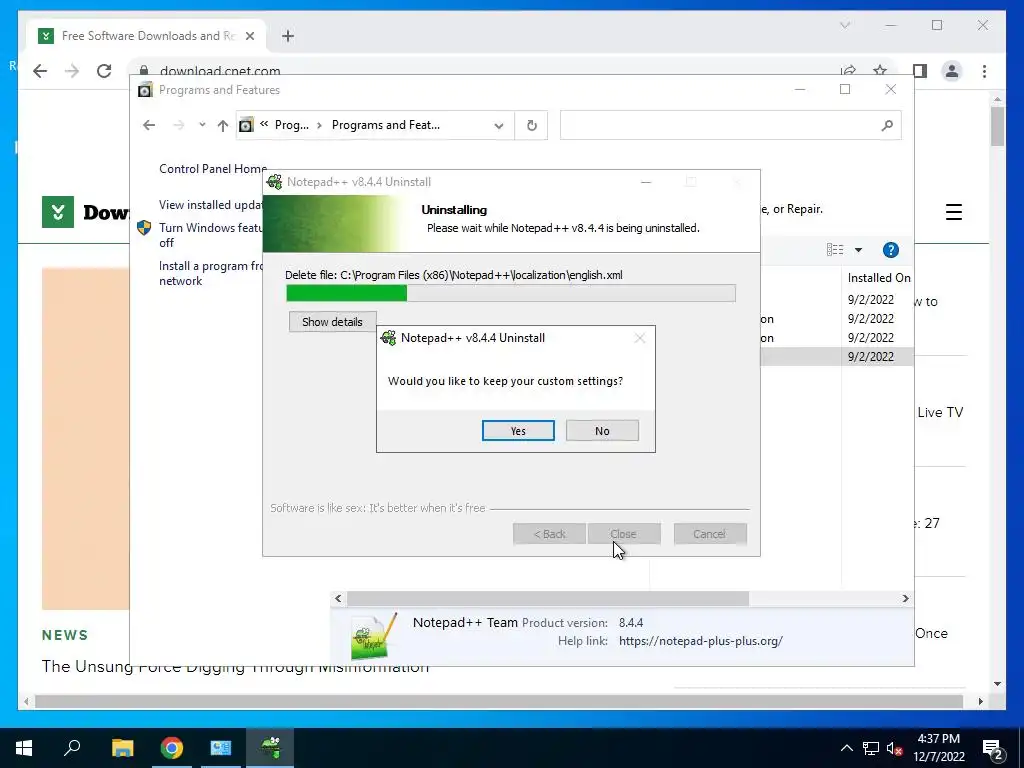Image resolution: width=1024 pixels, height=768 pixels.
Task: Refresh the Programs and Features list
Action: click(532, 125)
